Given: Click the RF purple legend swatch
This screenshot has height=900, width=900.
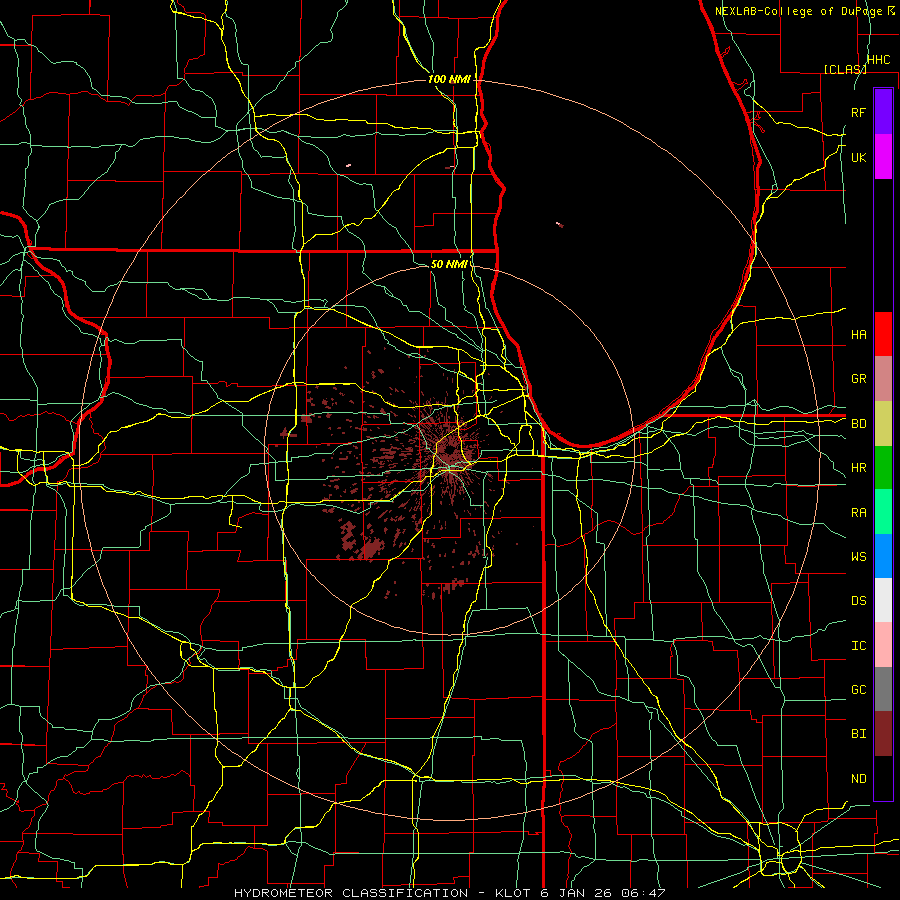Looking at the screenshot, I should [883, 112].
